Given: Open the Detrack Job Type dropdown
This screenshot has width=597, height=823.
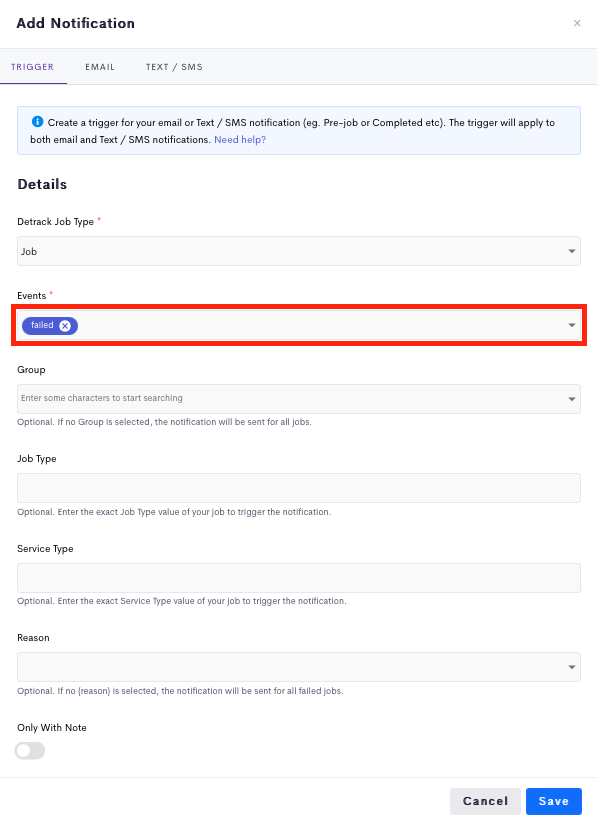Looking at the screenshot, I should pos(299,251).
